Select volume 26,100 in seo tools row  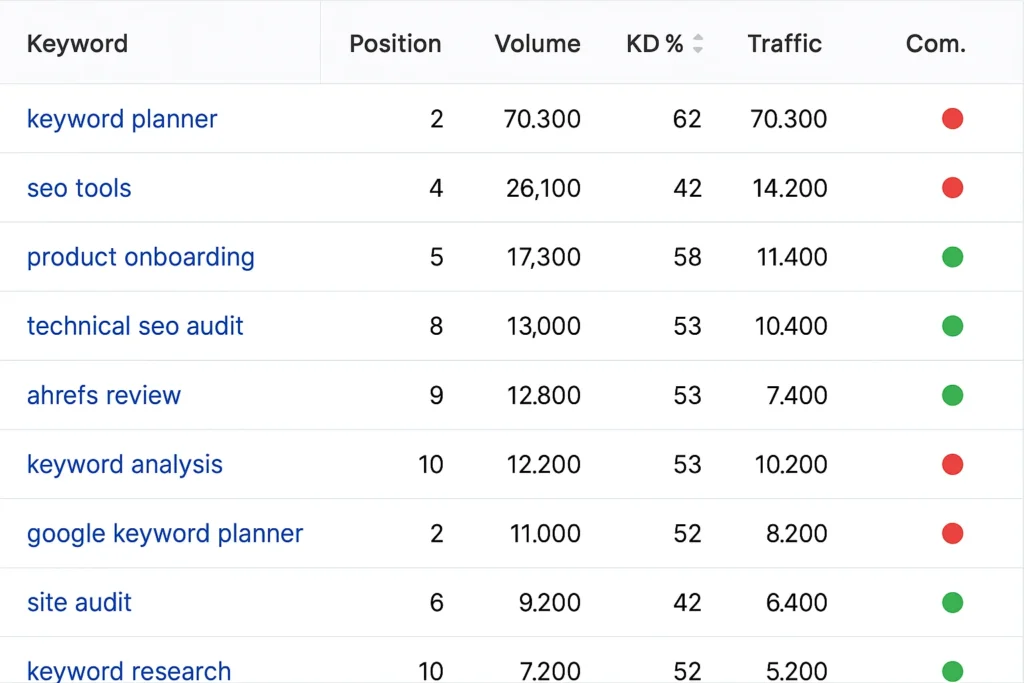543,188
